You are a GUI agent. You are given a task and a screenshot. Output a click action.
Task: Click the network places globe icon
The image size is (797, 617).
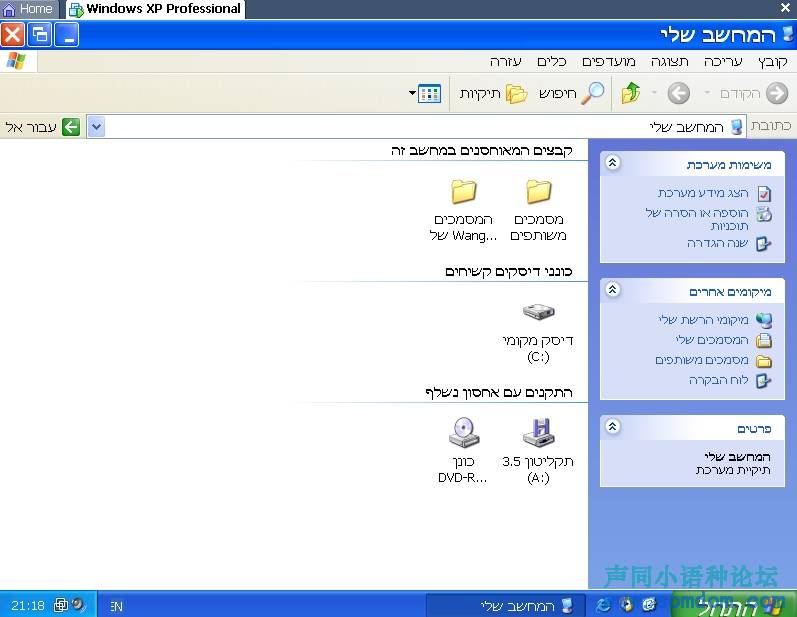click(x=764, y=320)
